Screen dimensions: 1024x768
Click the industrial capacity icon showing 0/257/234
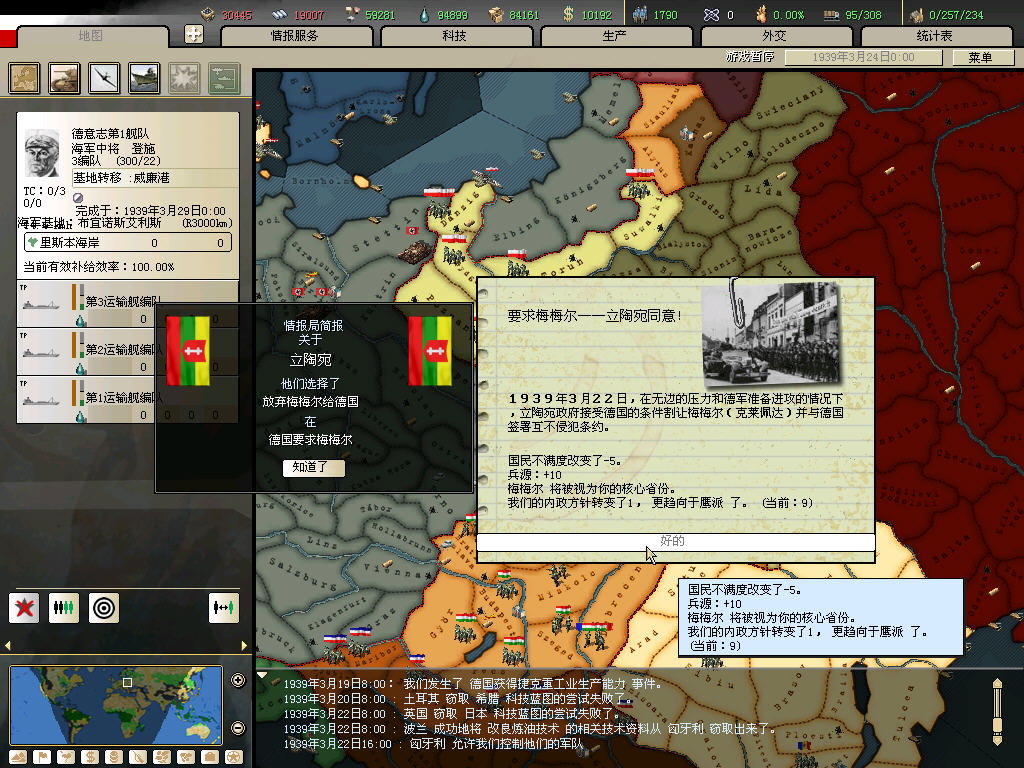pos(917,14)
